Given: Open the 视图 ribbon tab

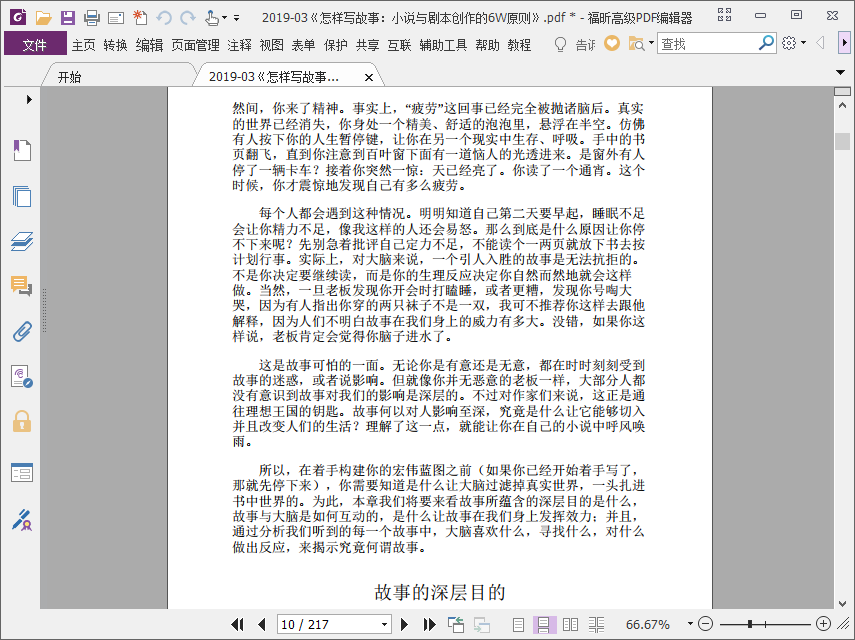Looking at the screenshot, I should click(x=272, y=45).
